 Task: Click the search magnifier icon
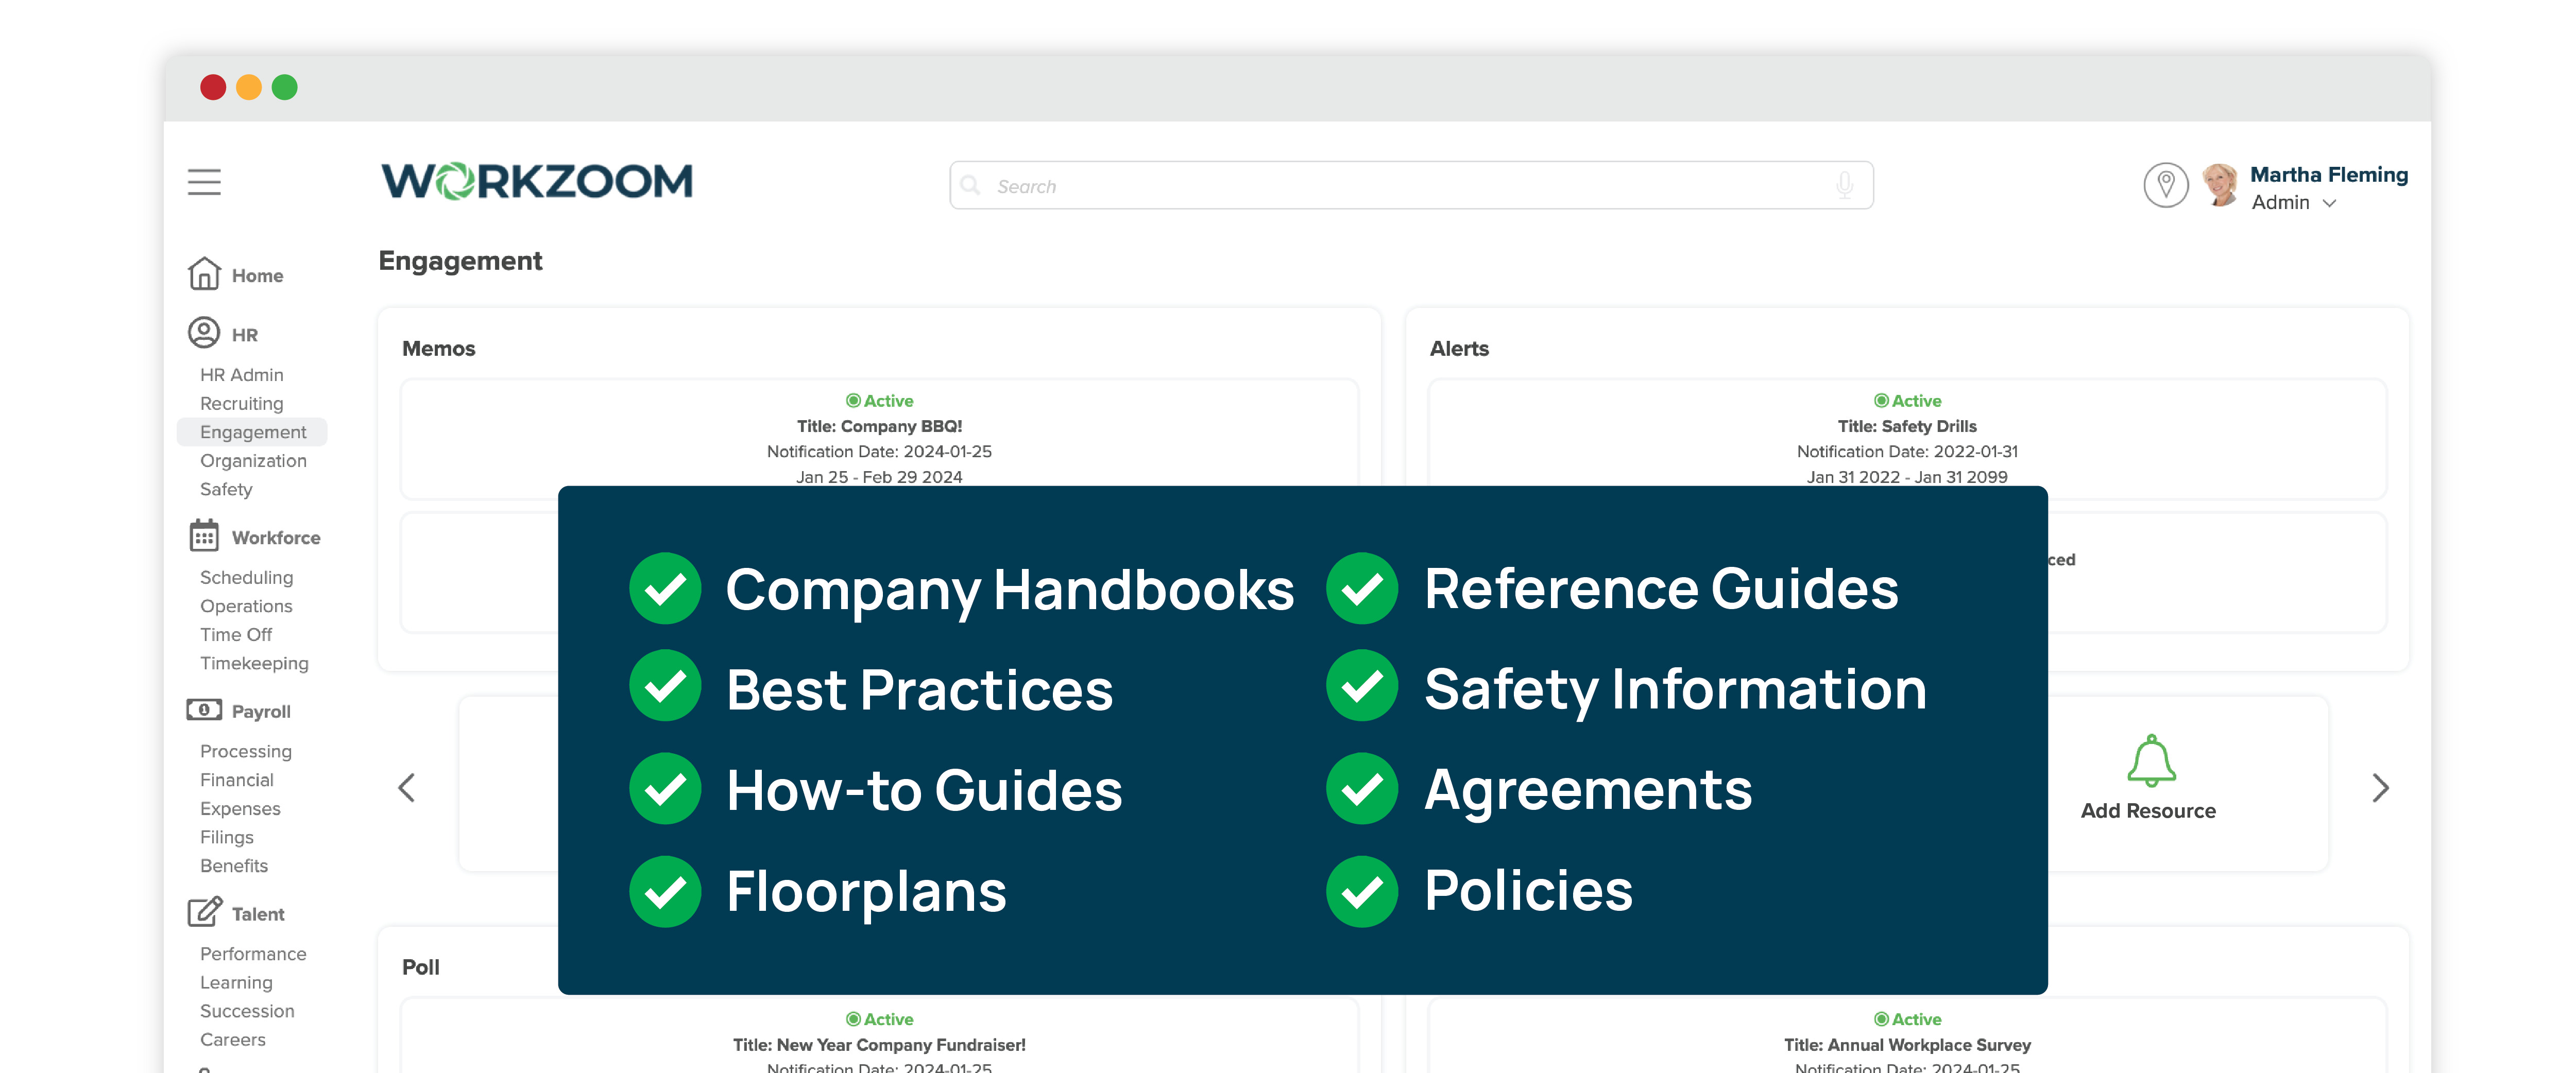click(x=970, y=185)
